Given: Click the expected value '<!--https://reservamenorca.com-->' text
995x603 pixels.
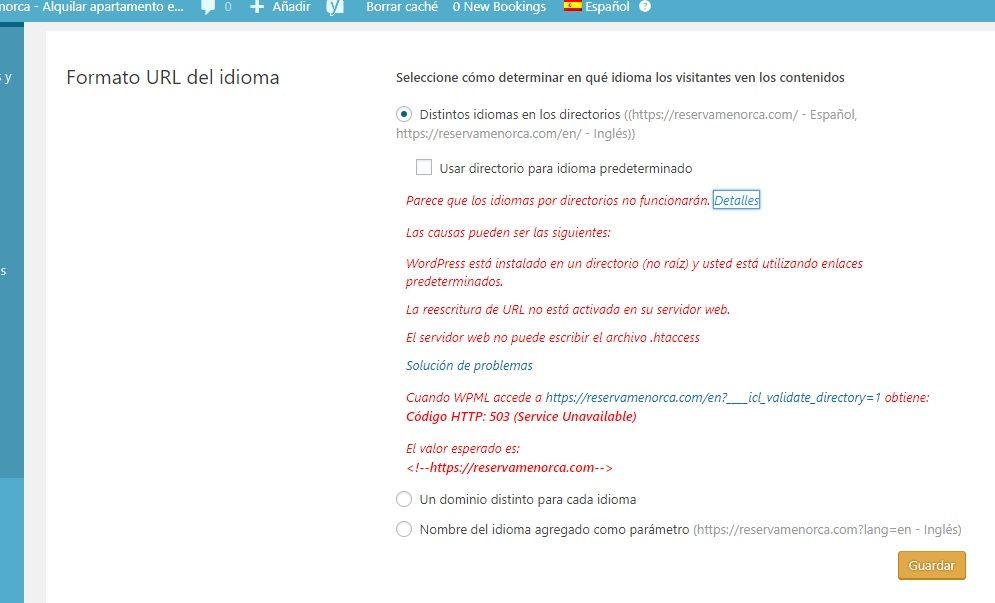Looking at the screenshot, I should coord(509,468).
